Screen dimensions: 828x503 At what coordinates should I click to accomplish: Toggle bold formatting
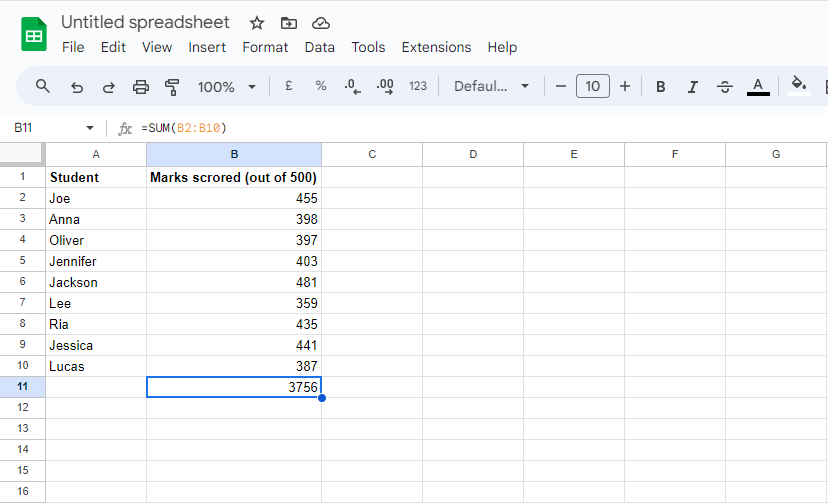click(660, 87)
